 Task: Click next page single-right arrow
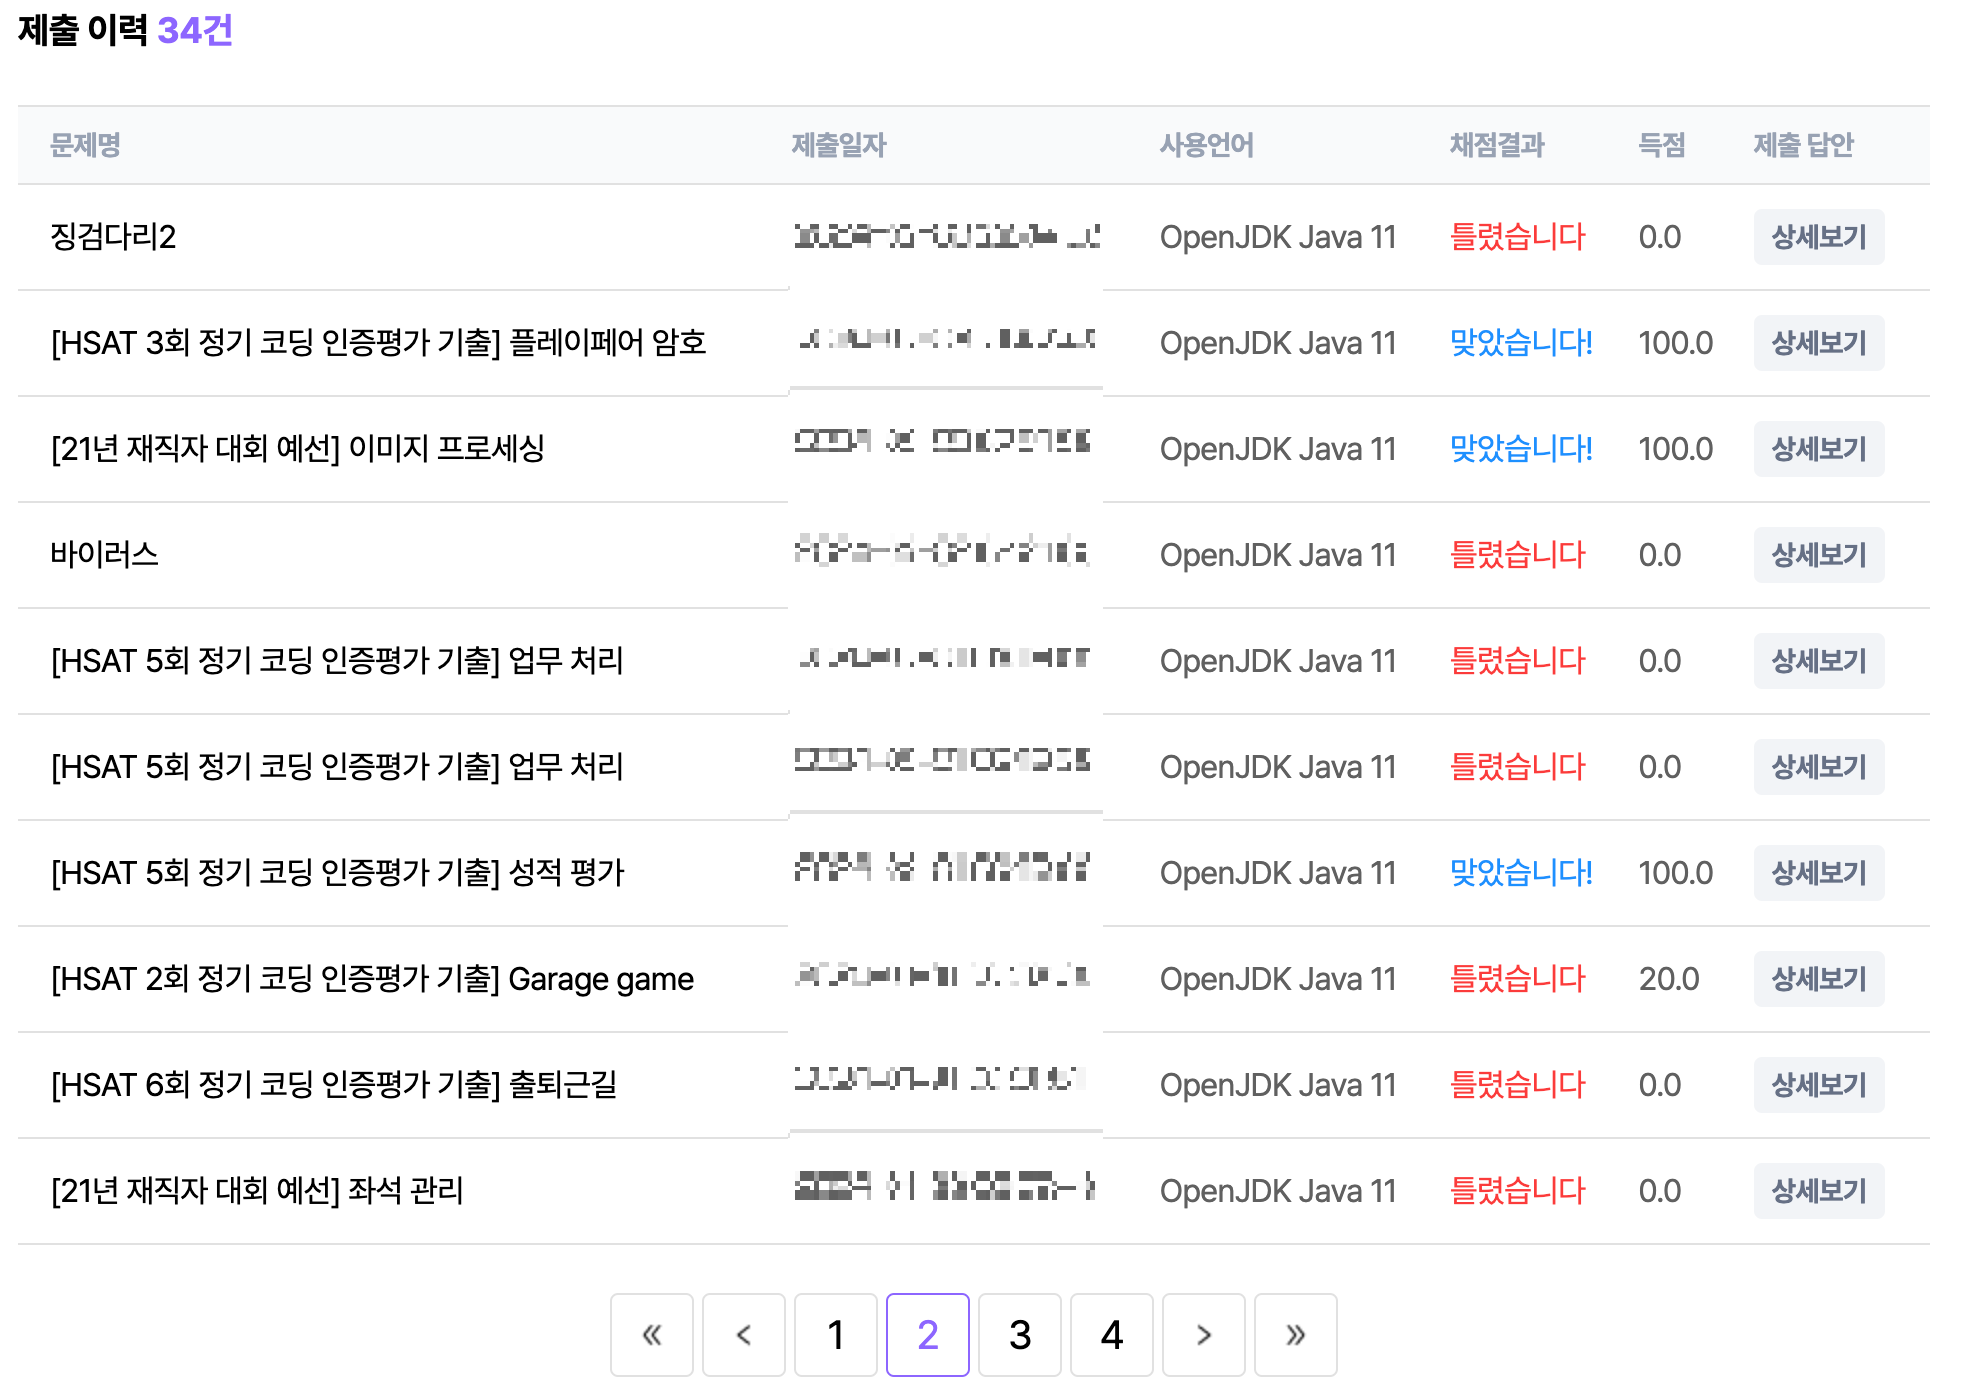point(1203,1335)
